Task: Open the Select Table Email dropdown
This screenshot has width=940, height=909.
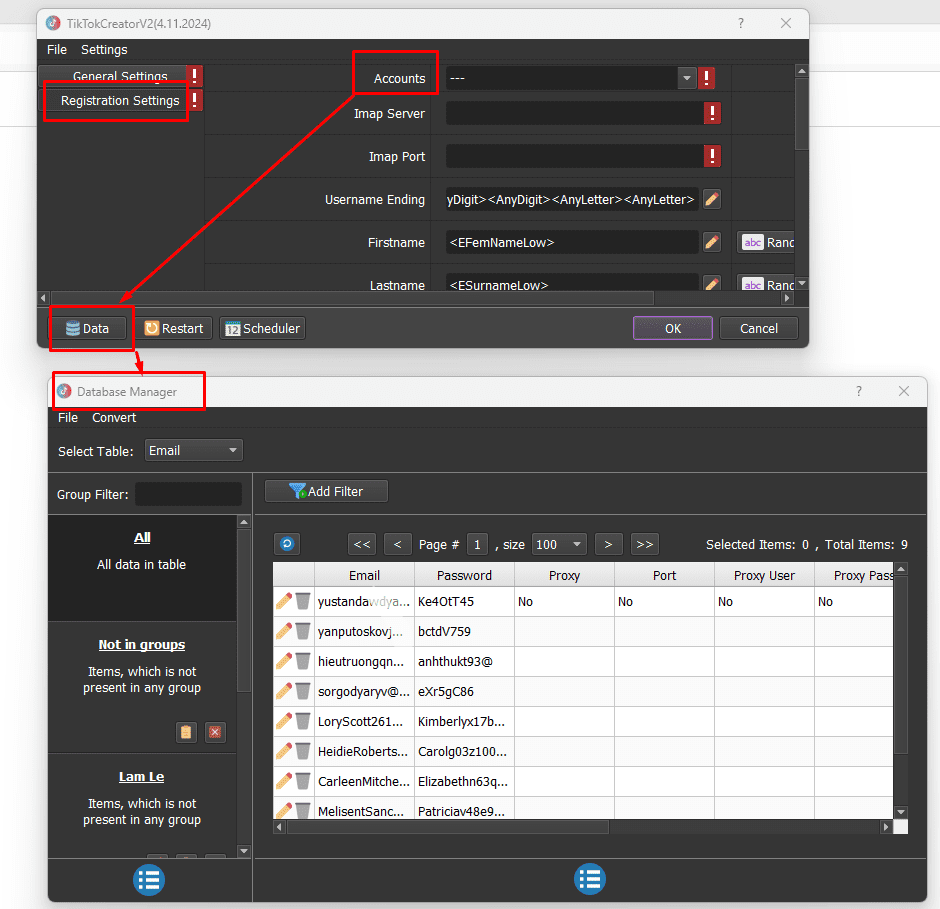Action: [194, 451]
